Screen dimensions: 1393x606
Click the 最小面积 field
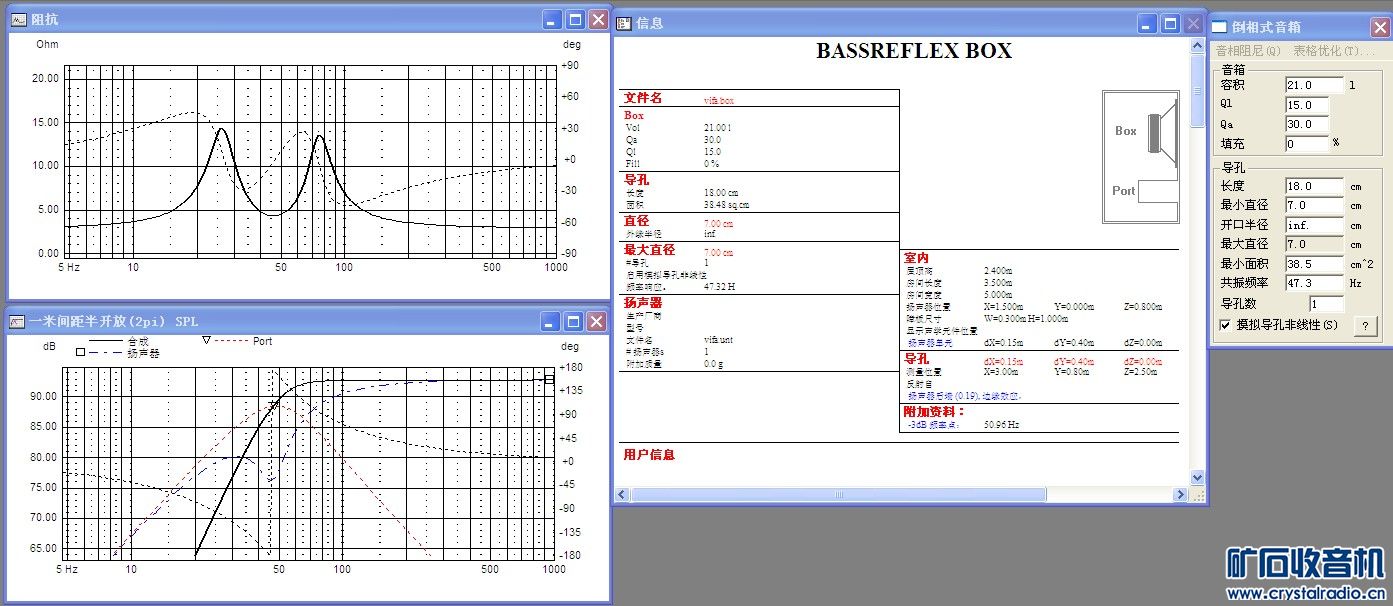coord(1314,264)
